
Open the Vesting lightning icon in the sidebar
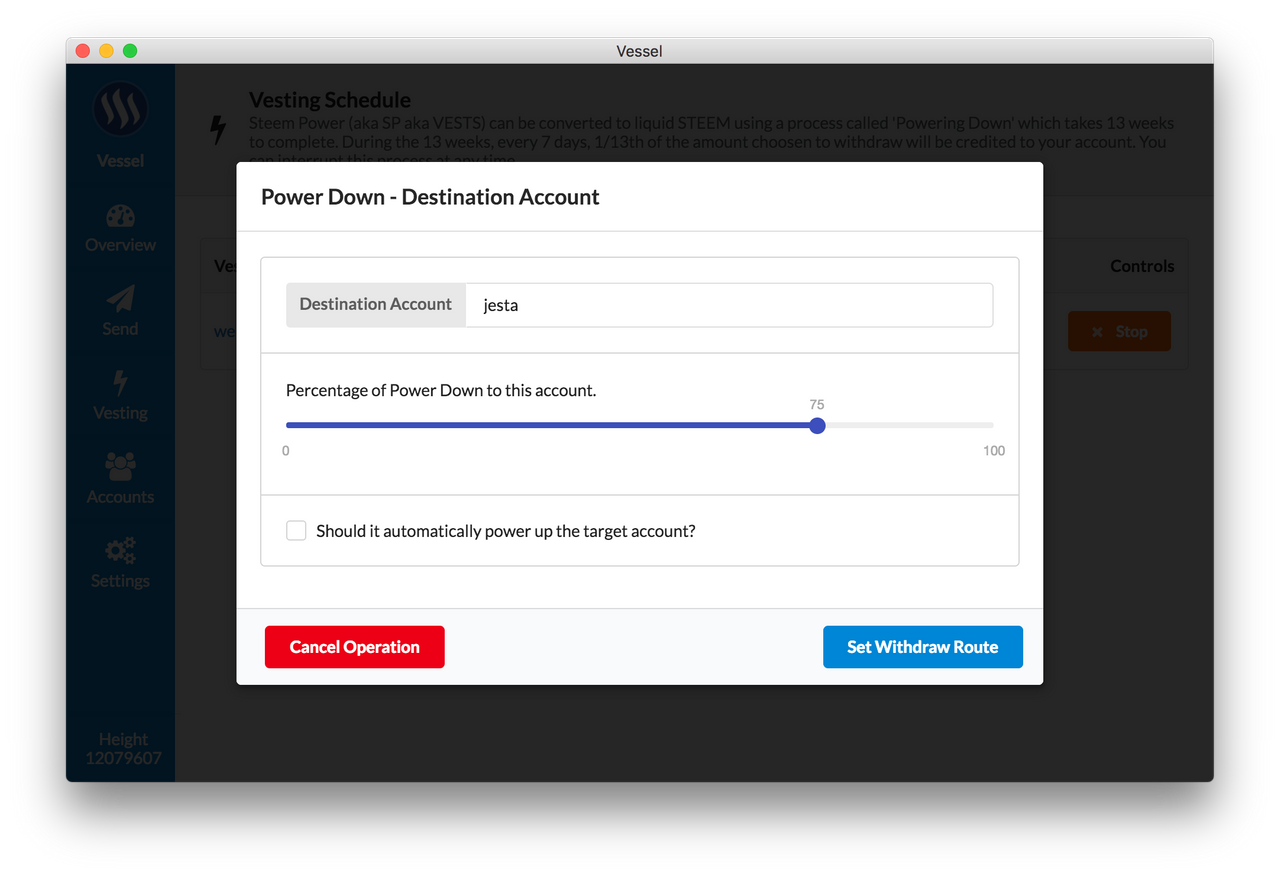coord(120,383)
